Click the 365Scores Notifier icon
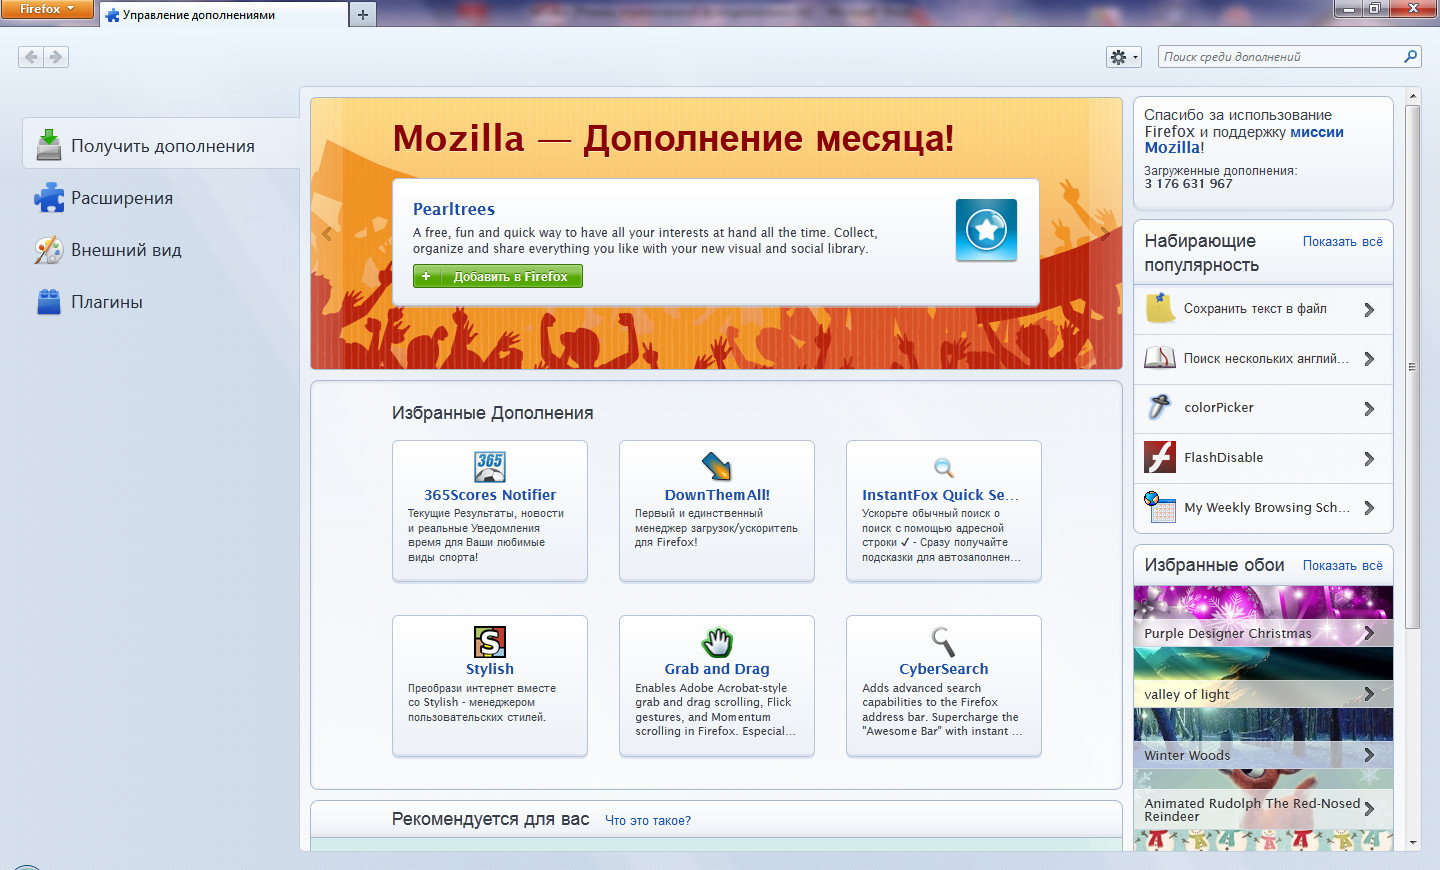1440x870 pixels. [489, 466]
